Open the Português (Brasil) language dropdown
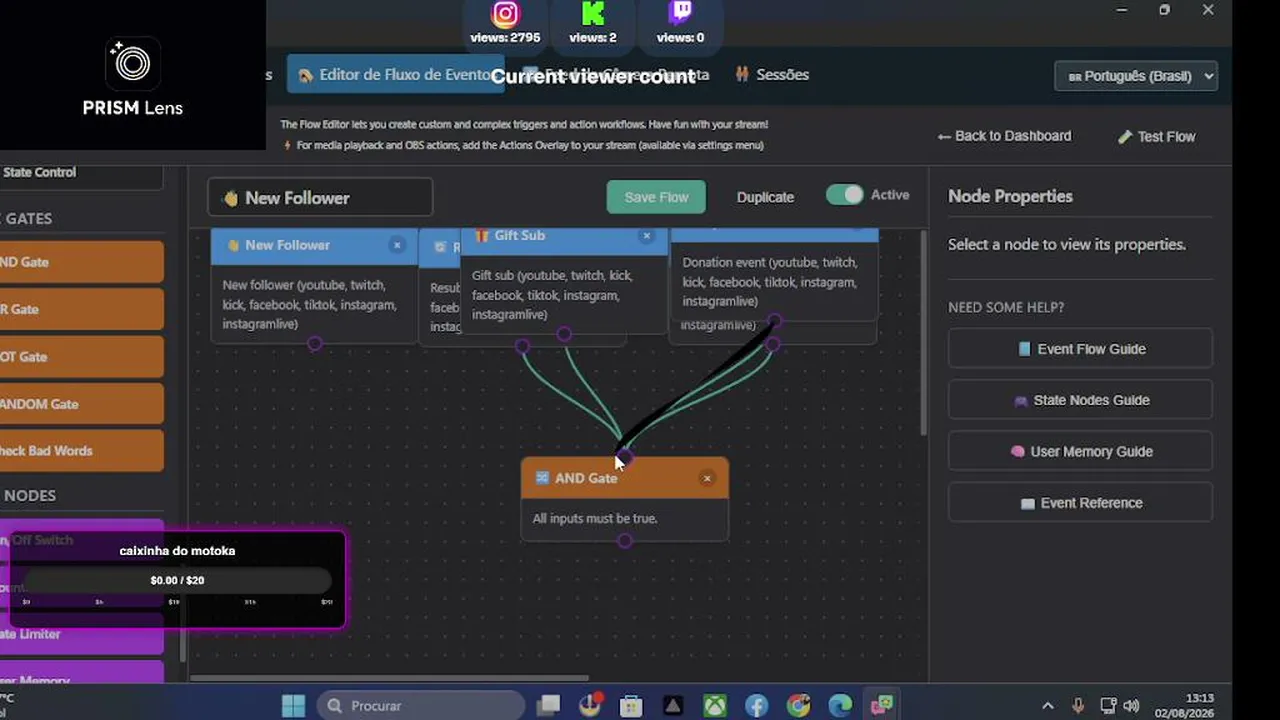 point(1136,76)
